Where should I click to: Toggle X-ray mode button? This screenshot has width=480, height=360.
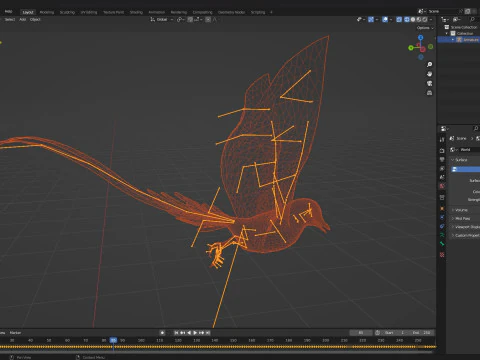[x=399, y=20]
